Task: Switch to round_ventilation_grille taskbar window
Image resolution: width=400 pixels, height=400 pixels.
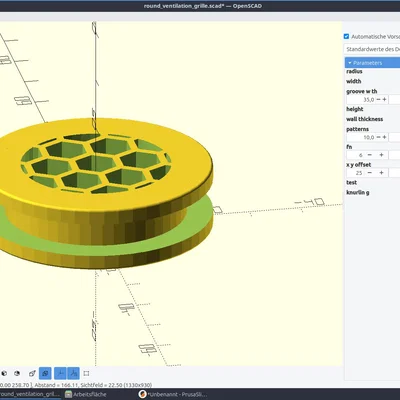Action: pos(30,394)
